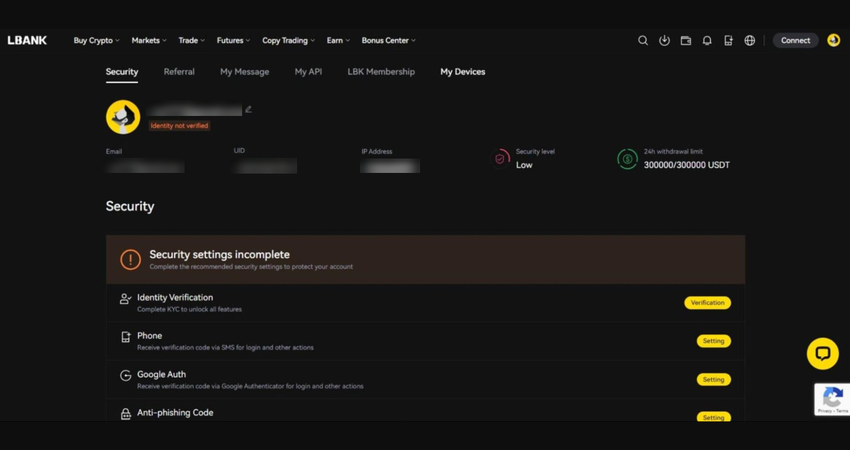
Task: Click the search magnifier icon
Action: 643,41
